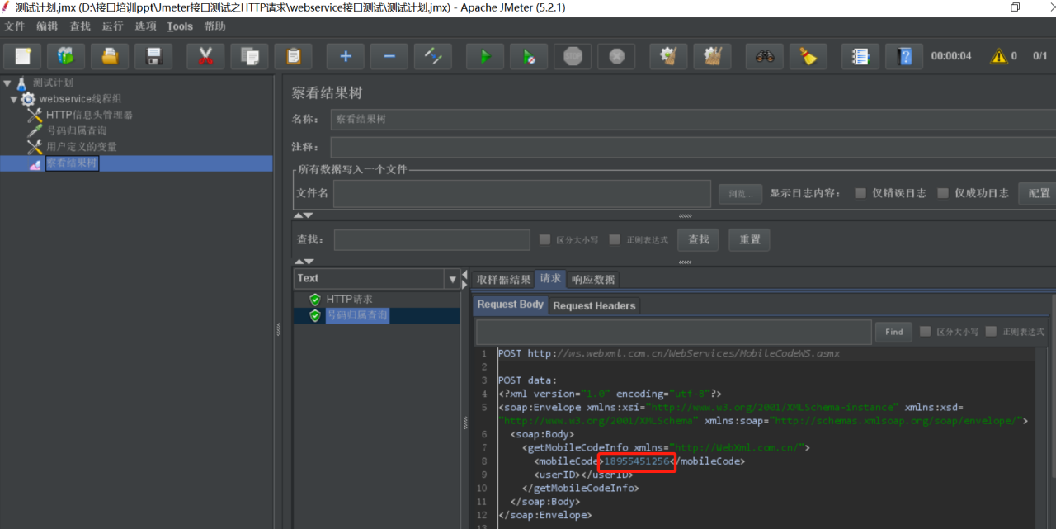Screen dimensions: 1056x530
Task: Click the 查找 text field
Action: [x=431, y=239]
